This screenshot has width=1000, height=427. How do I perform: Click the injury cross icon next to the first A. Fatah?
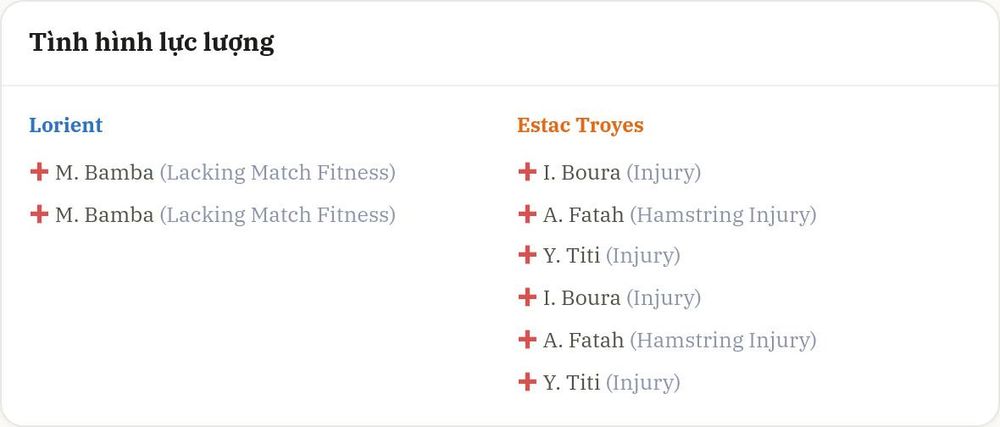527,214
